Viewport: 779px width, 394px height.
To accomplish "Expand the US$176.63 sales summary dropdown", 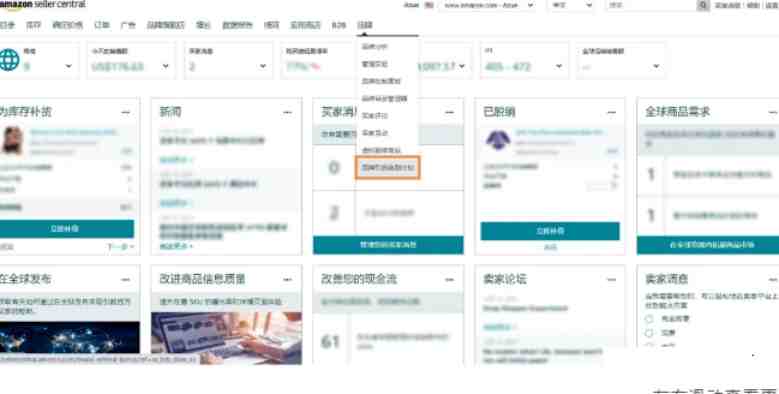I will [165, 66].
